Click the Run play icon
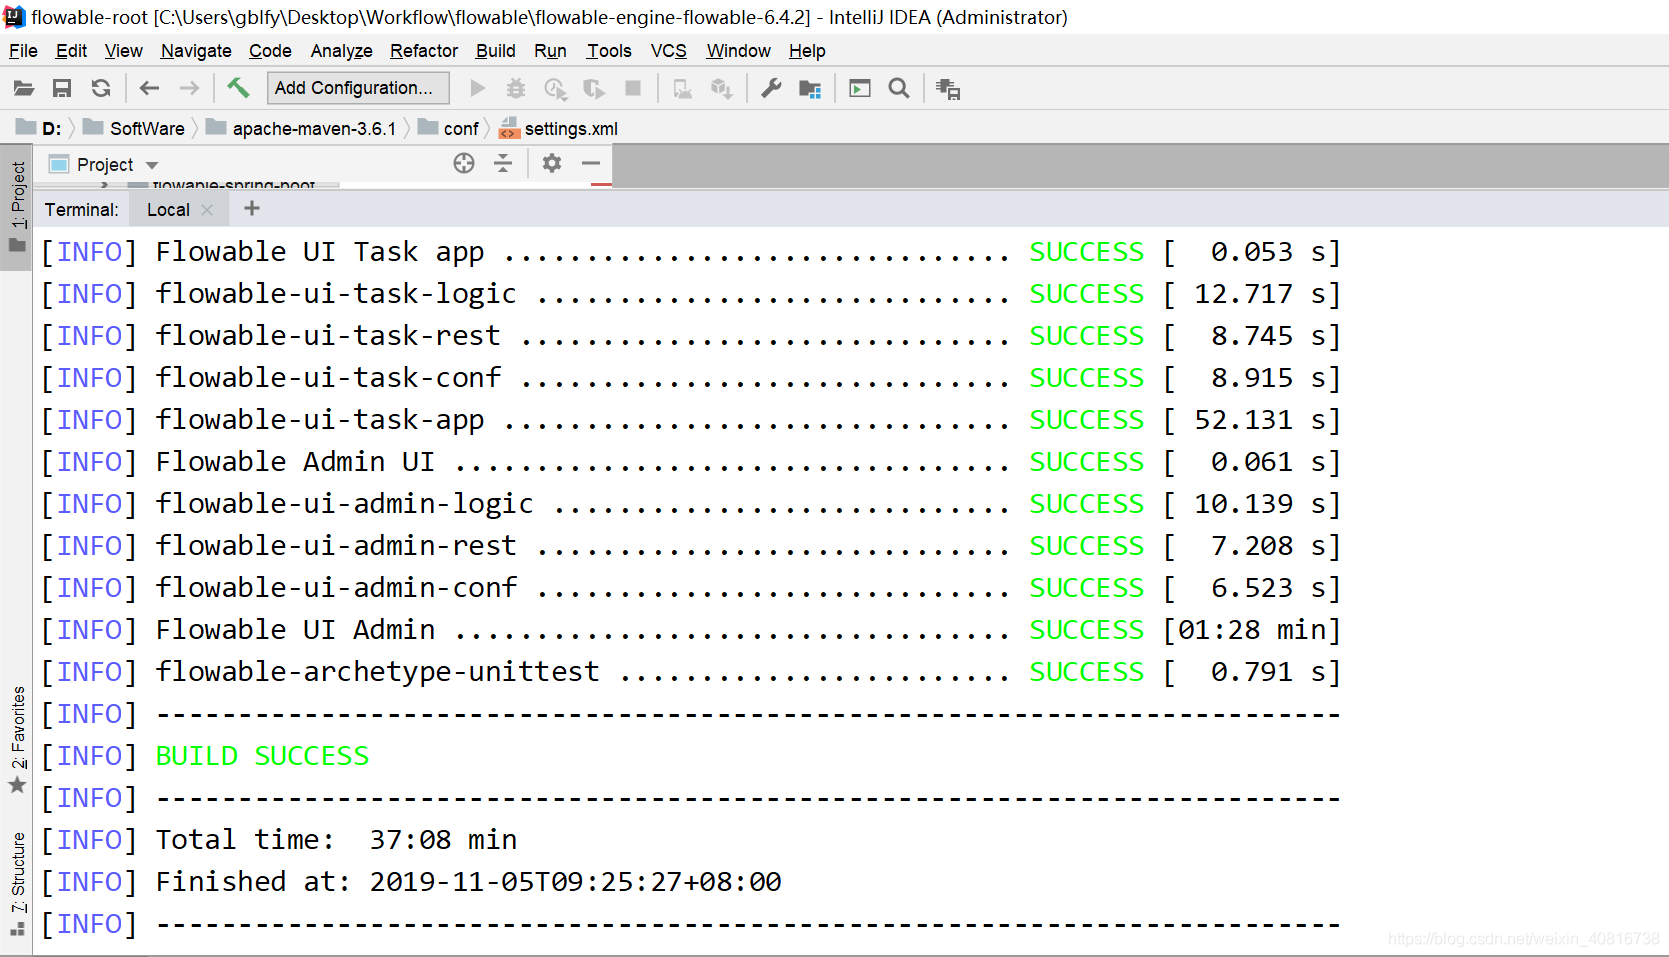1669x957 pixels. (478, 89)
